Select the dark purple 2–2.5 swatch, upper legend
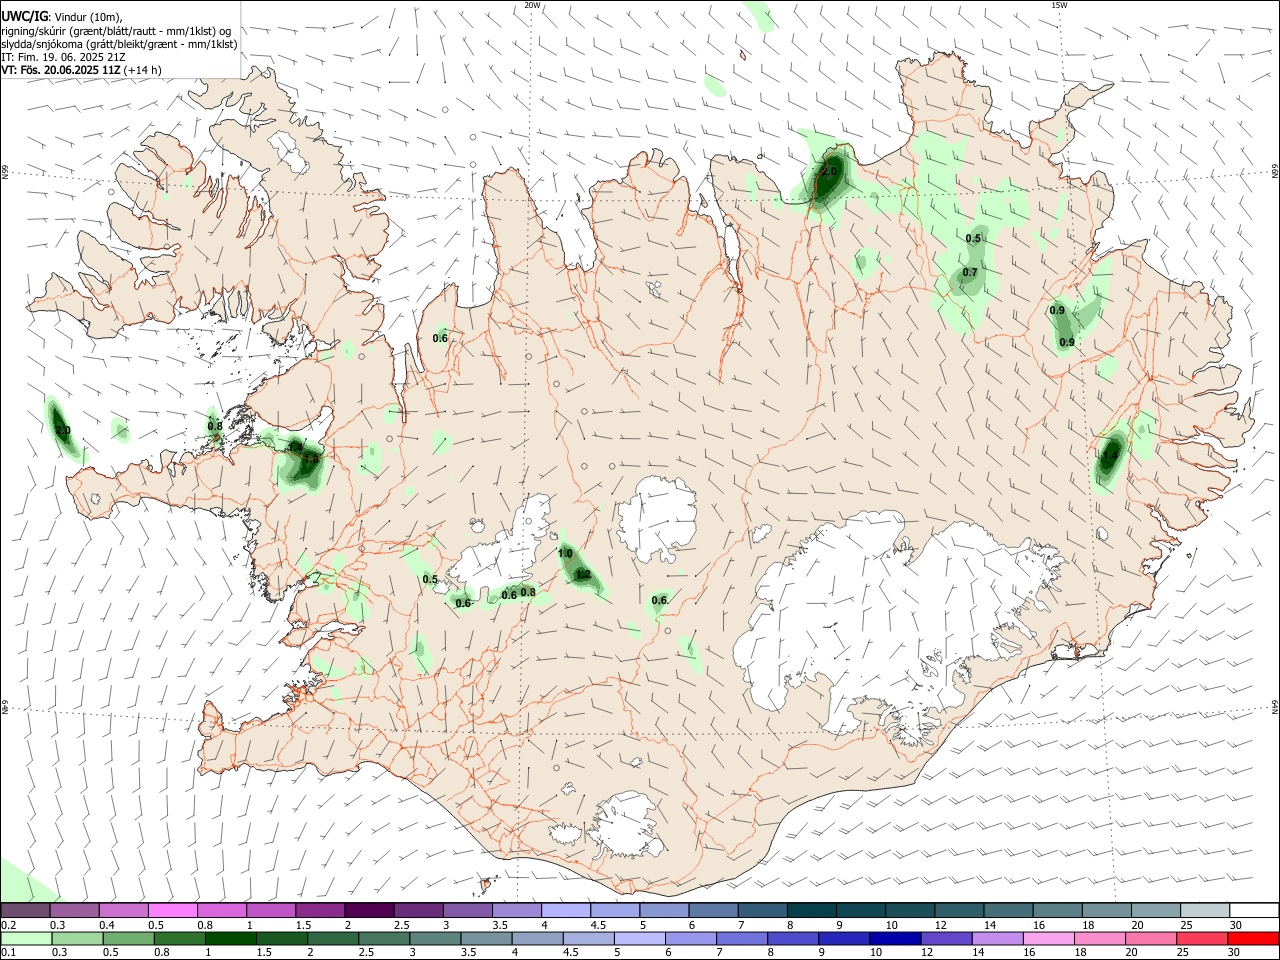The height and width of the screenshot is (960, 1280). point(369,911)
